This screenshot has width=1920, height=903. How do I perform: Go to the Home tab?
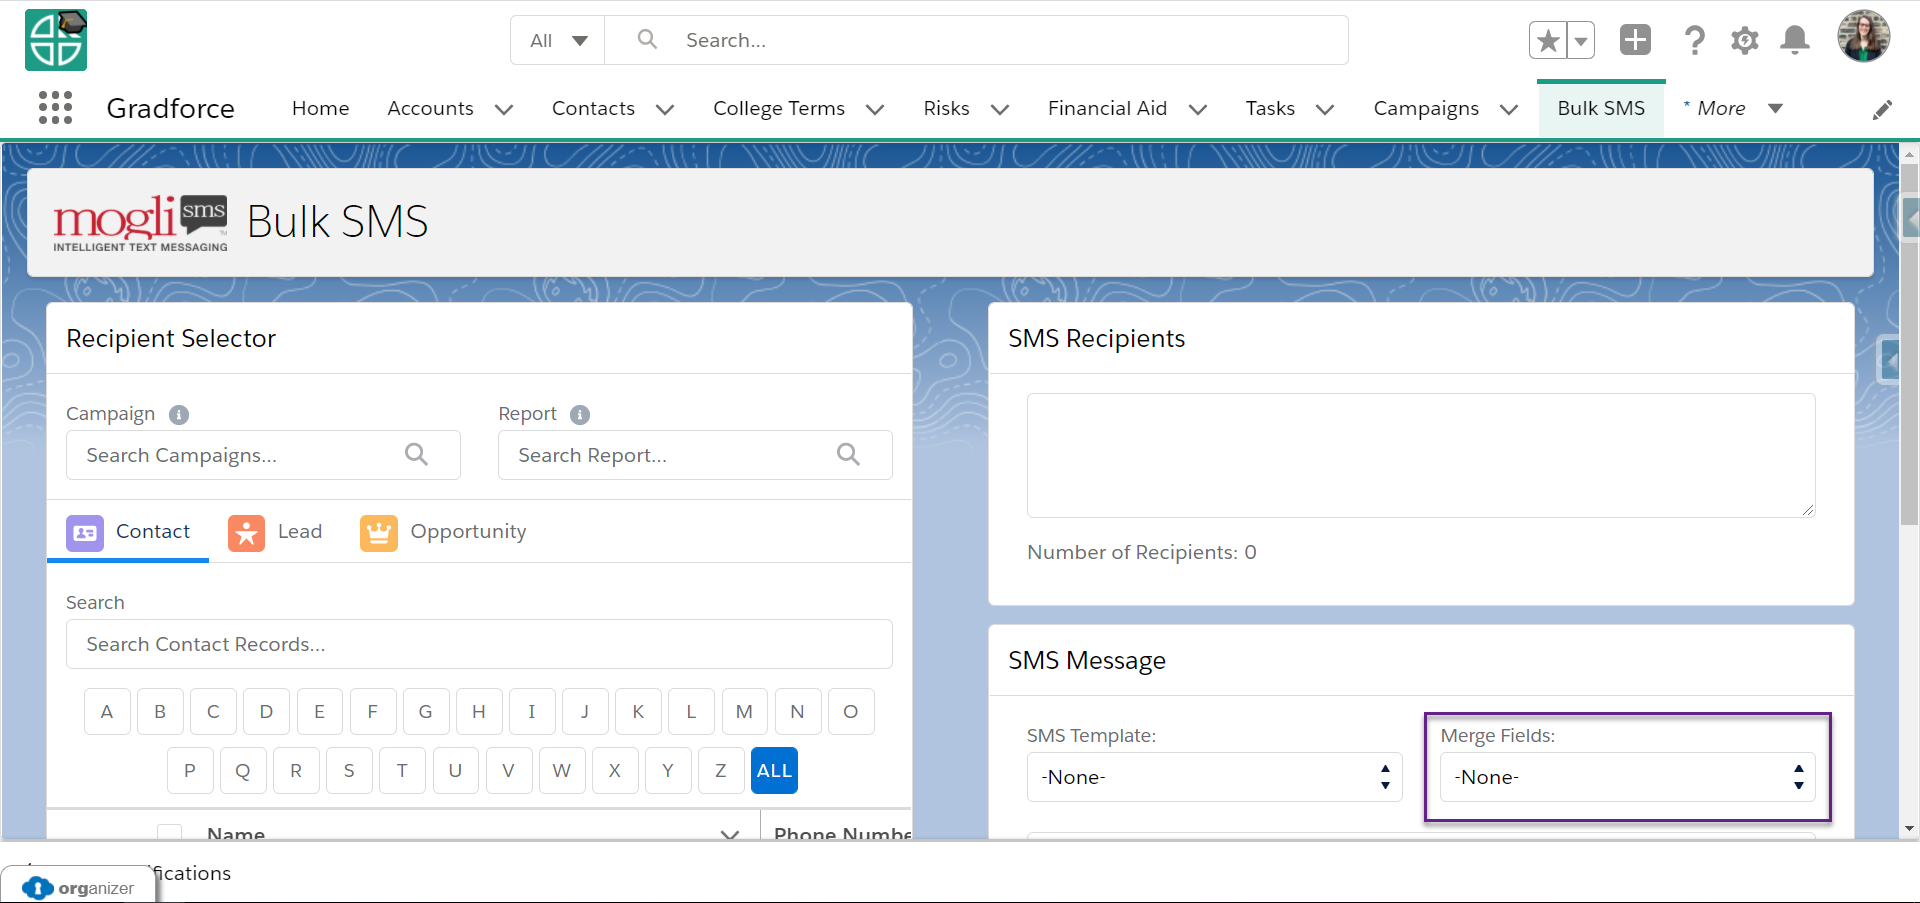[321, 108]
